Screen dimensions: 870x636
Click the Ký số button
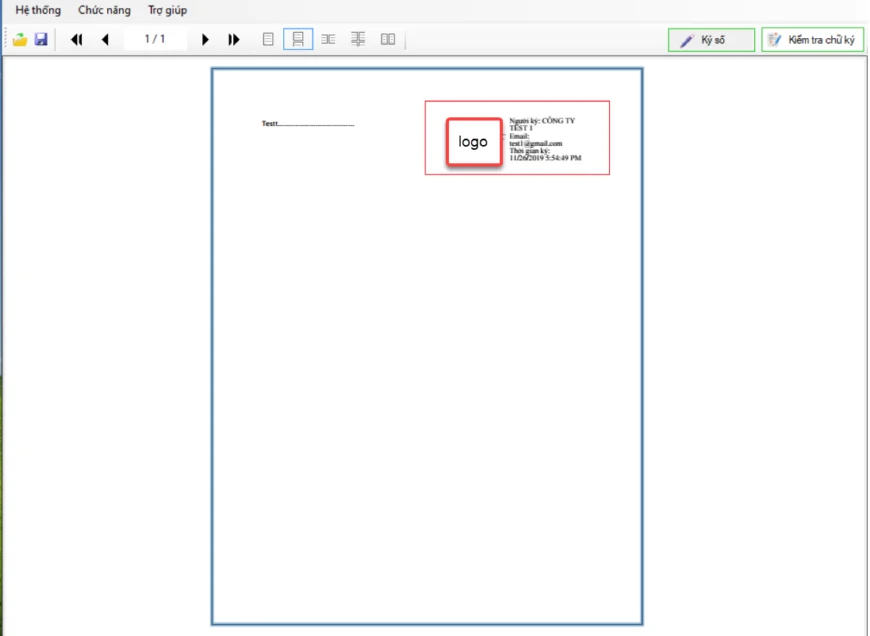coord(711,40)
